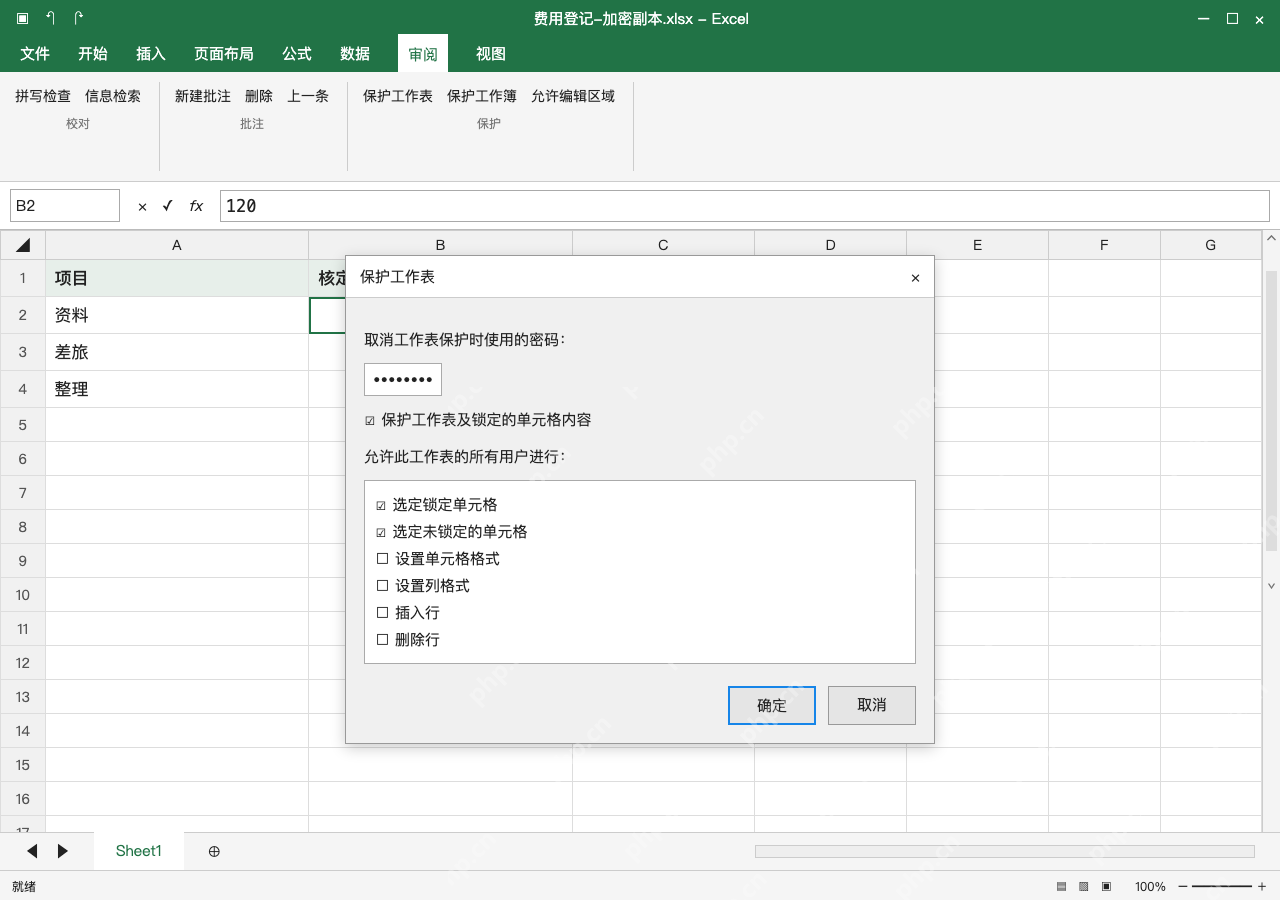Check the 删除行 permission box
Image resolution: width=1280 pixels, height=900 pixels.
click(382, 640)
